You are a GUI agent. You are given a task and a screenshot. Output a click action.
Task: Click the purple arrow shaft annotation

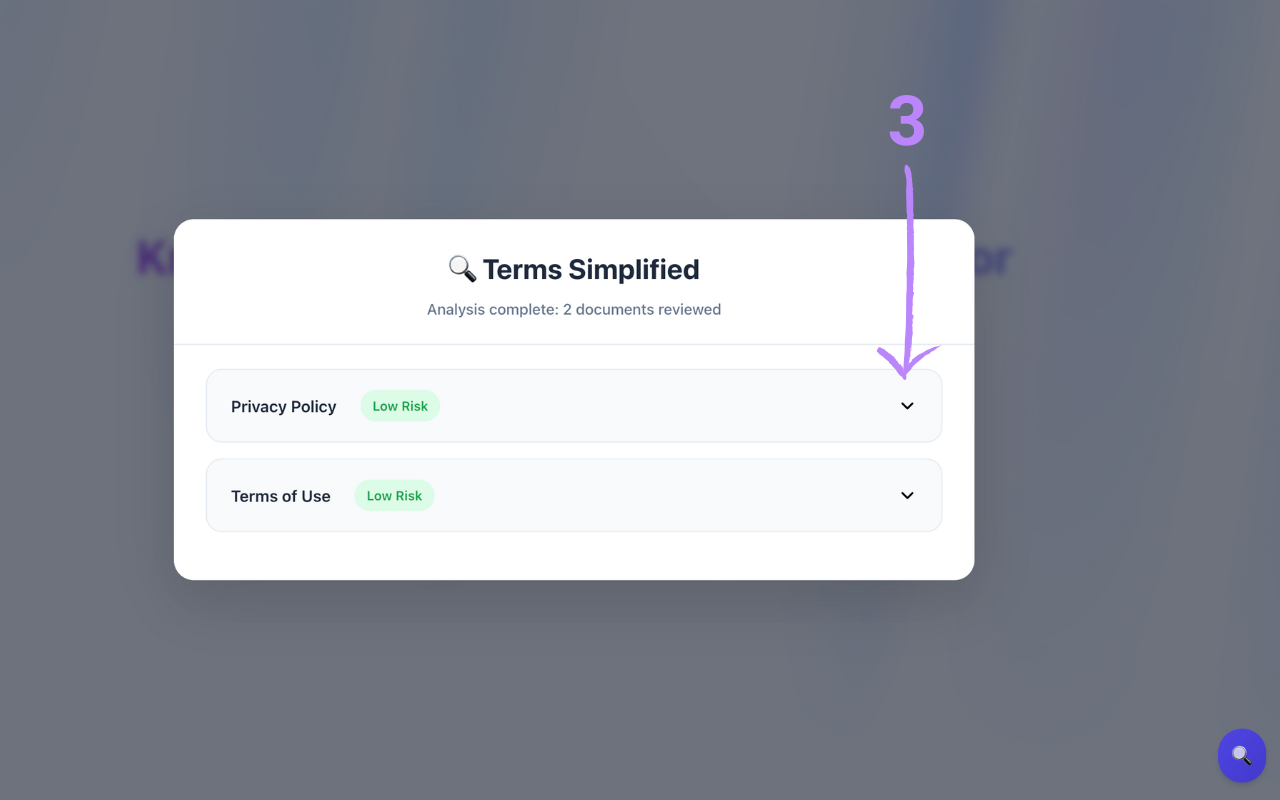[x=909, y=260]
